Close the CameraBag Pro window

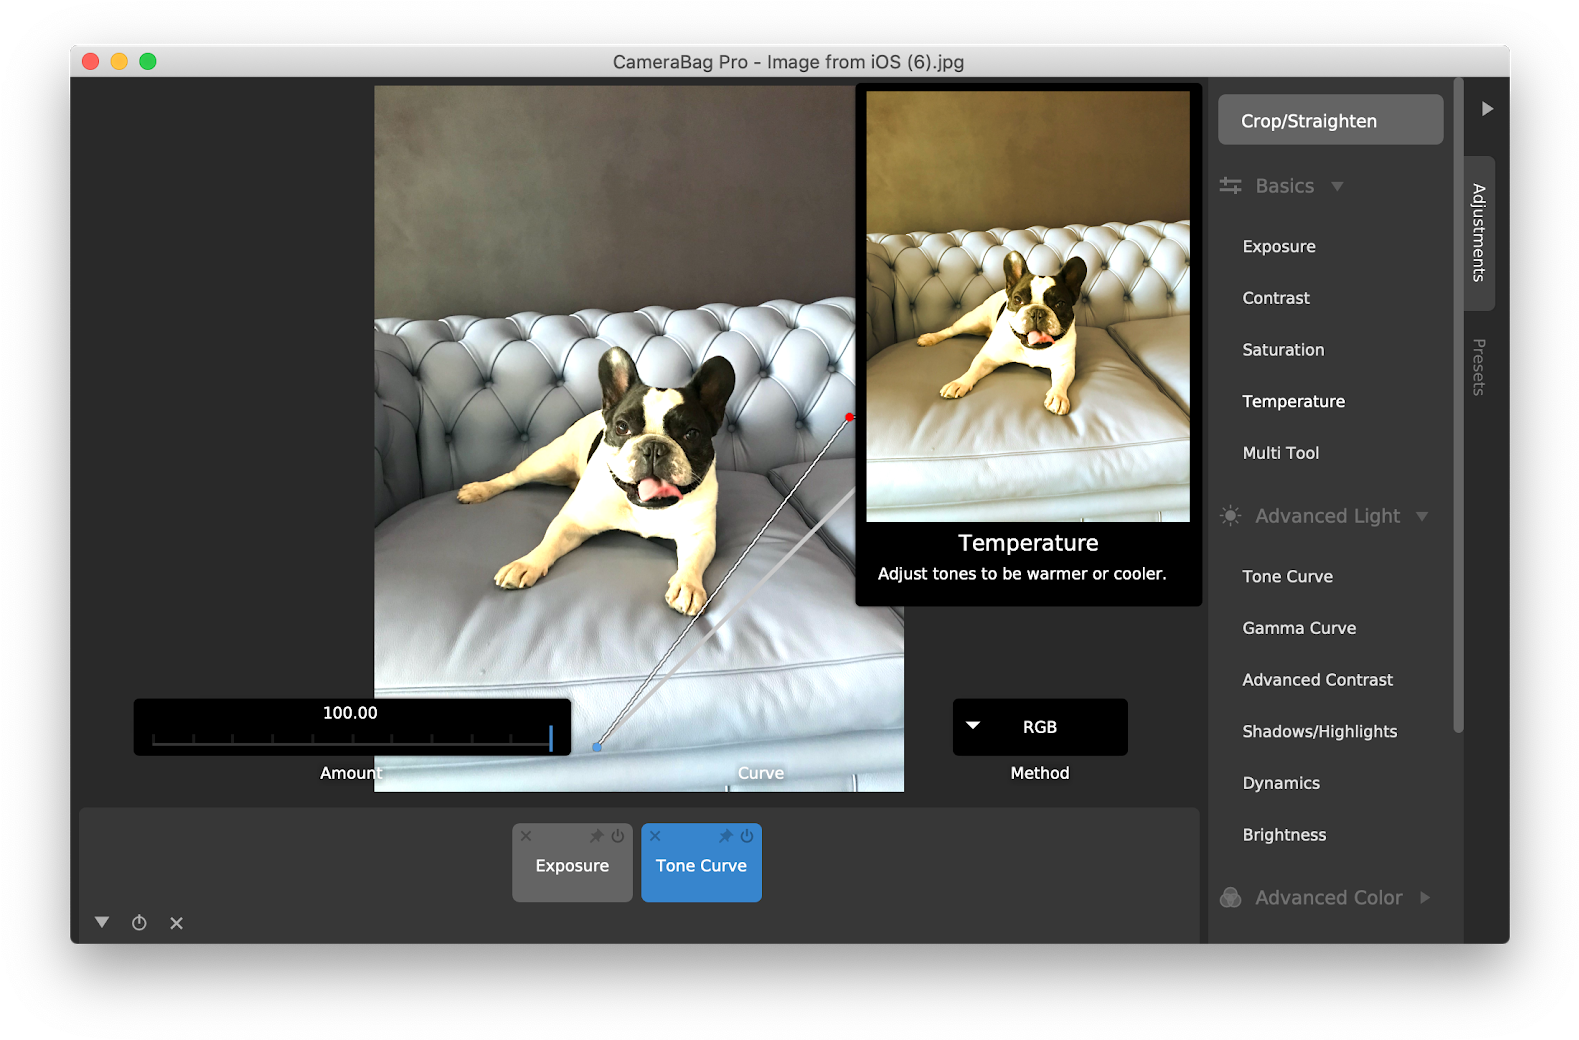click(90, 61)
